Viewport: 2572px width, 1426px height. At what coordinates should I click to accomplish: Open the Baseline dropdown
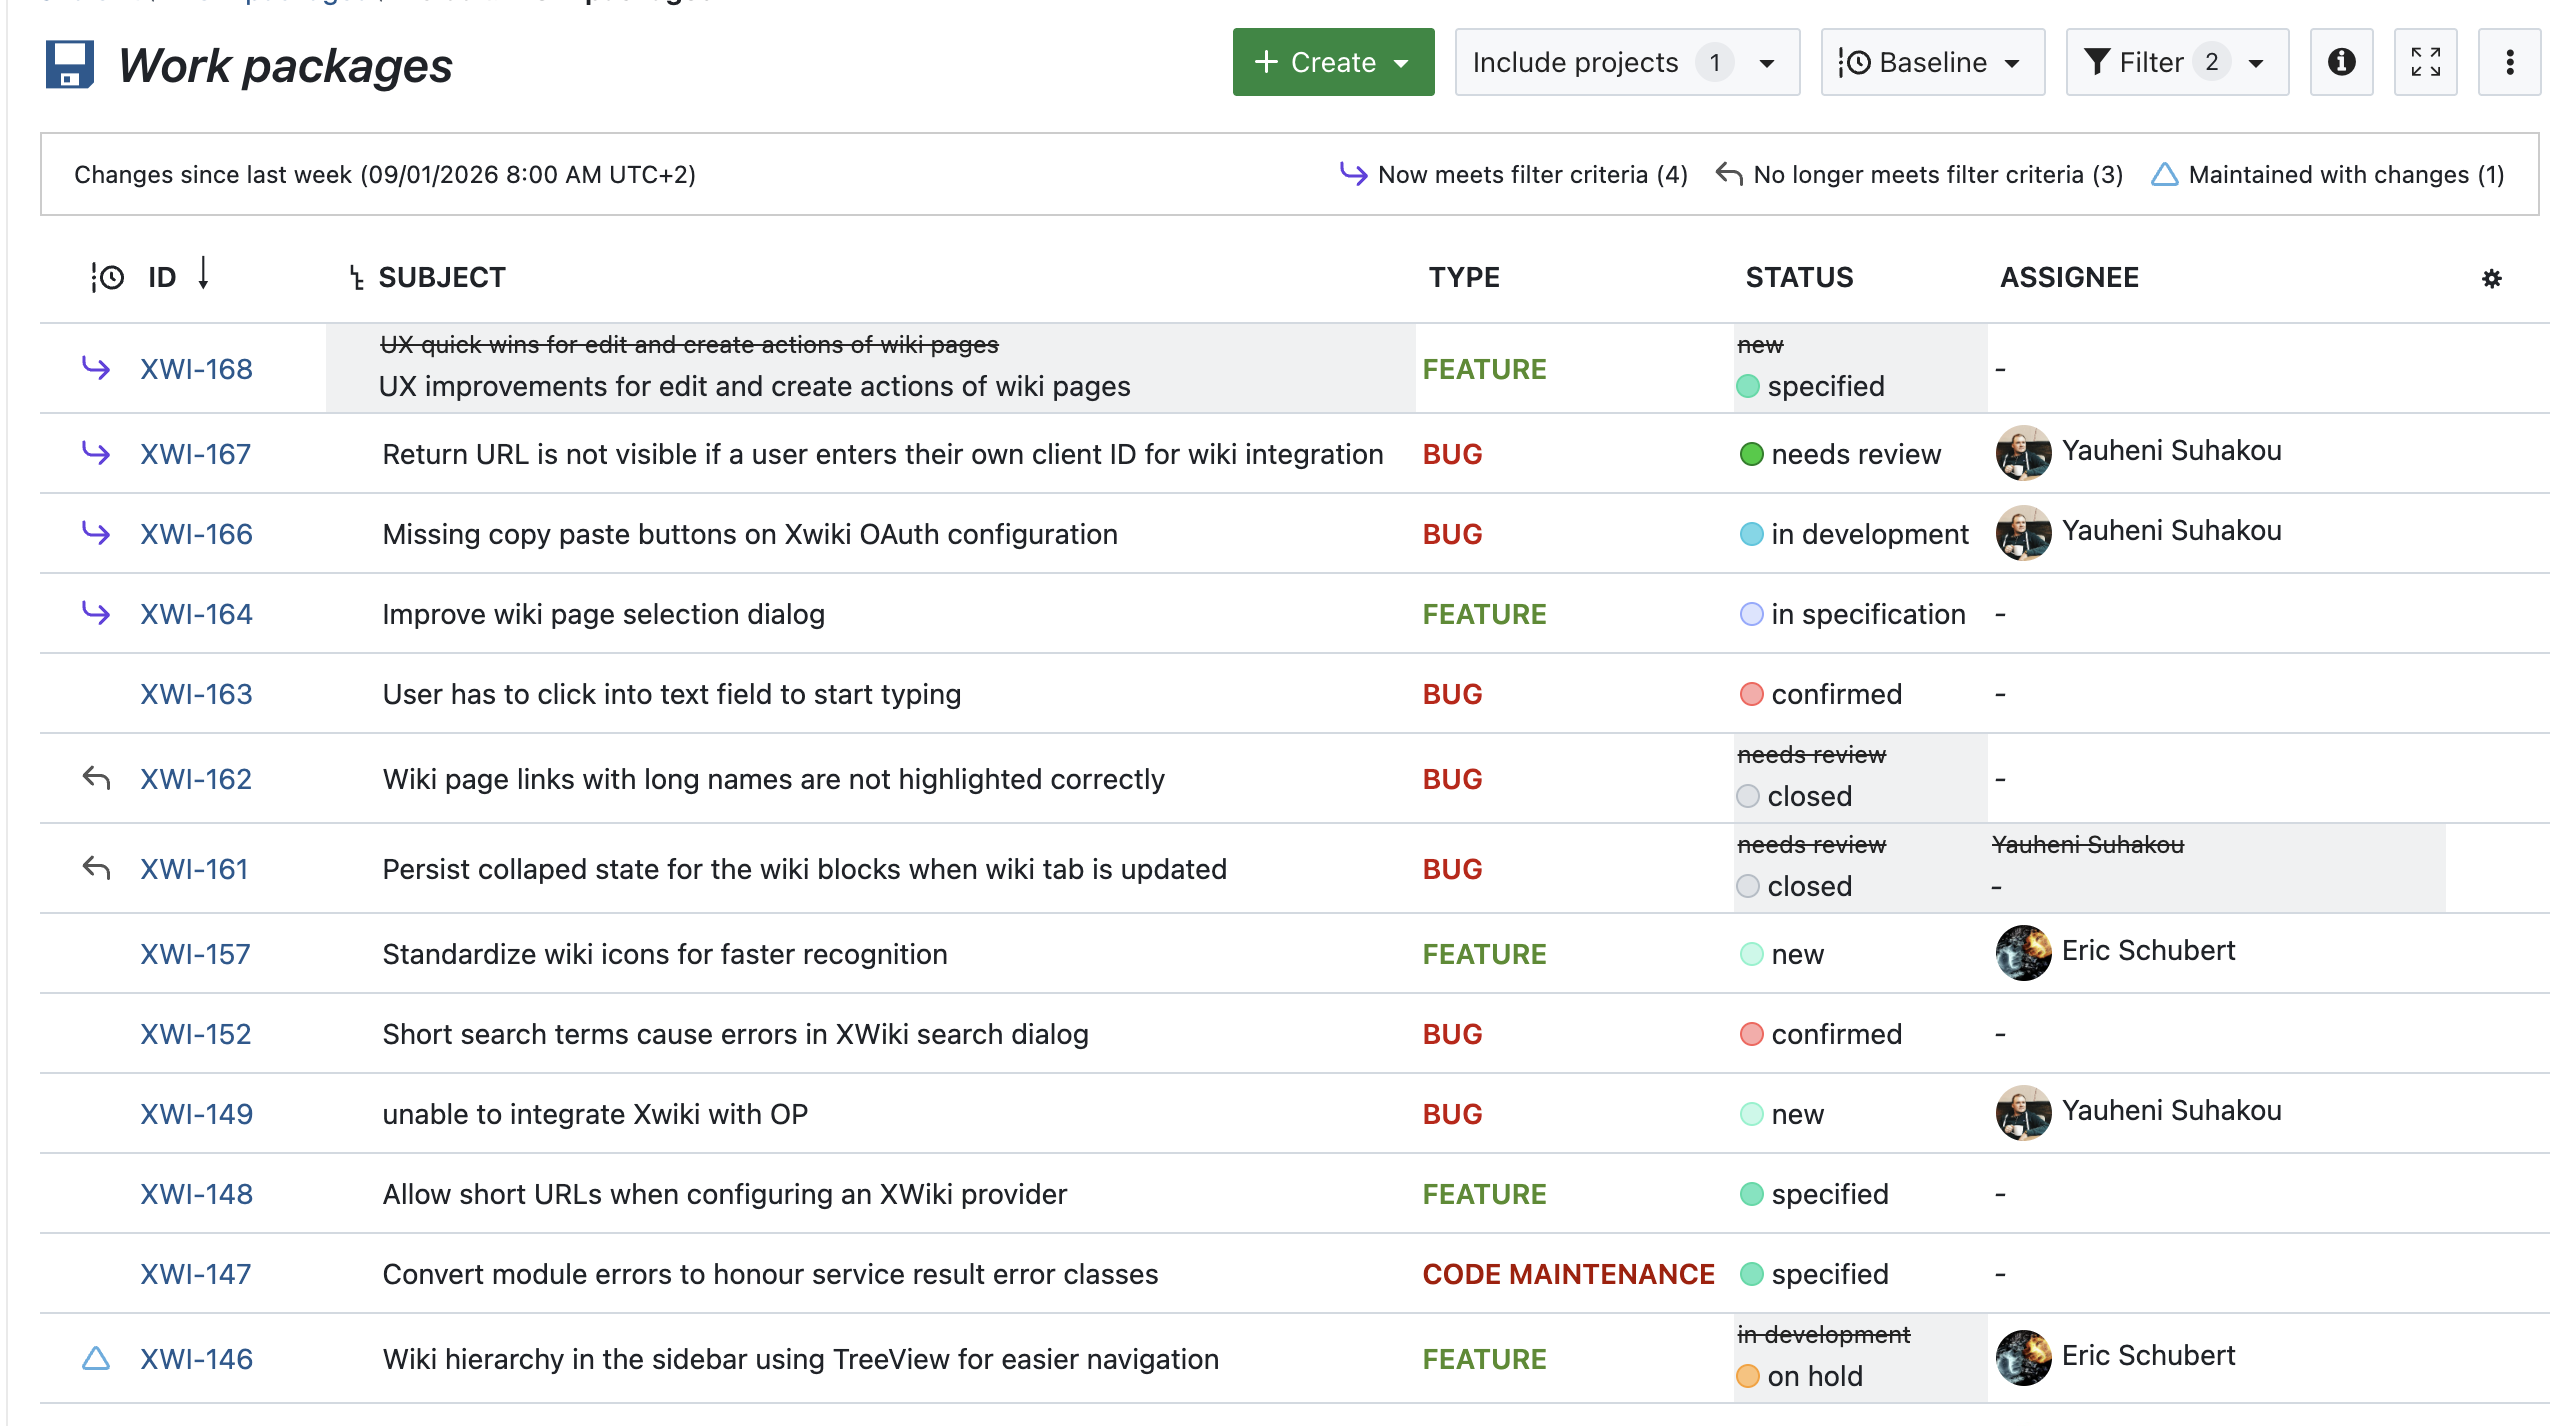coord(1932,62)
